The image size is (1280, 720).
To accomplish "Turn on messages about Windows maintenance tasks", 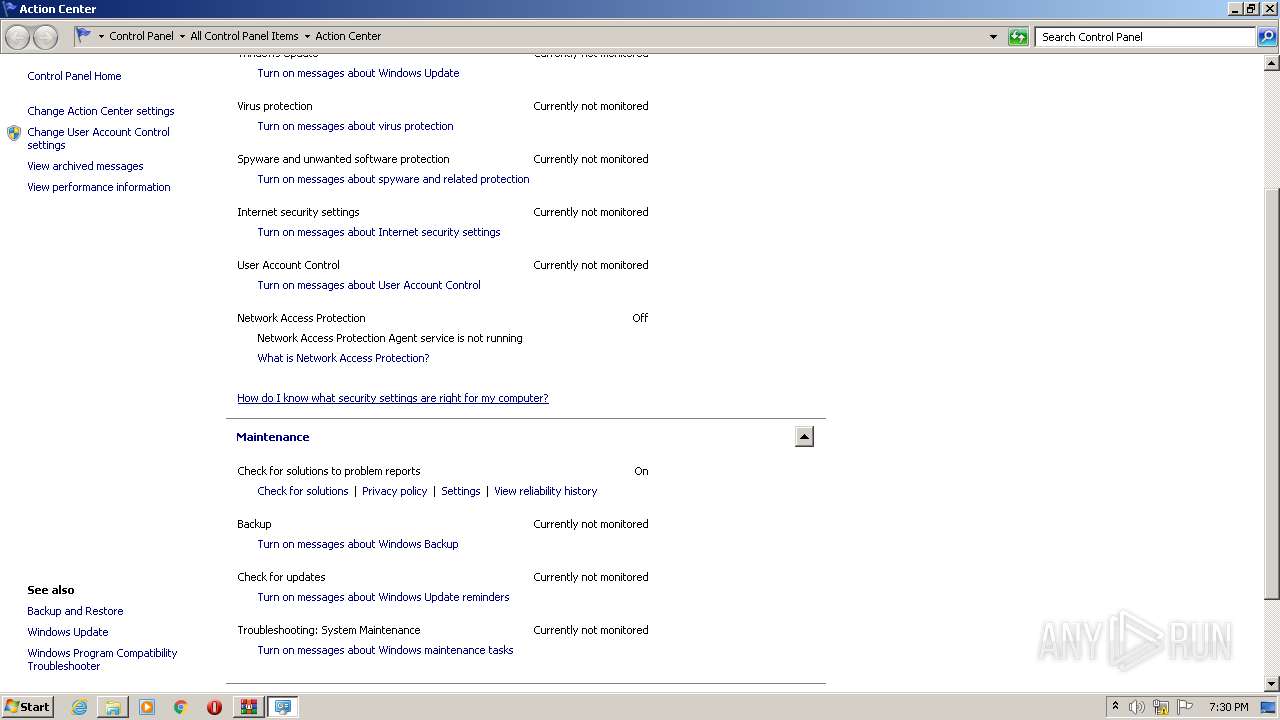I will click(x=385, y=650).
